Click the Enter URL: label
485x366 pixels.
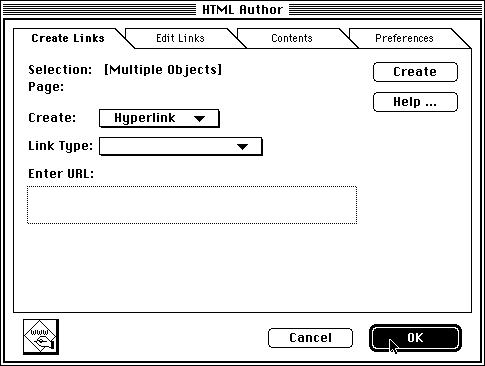point(61,174)
